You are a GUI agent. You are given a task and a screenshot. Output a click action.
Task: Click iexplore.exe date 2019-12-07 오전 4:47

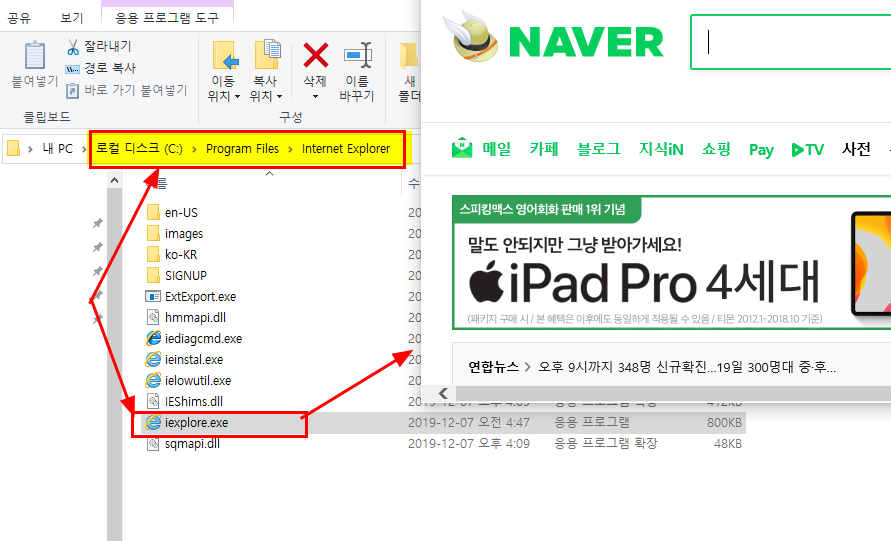469,423
